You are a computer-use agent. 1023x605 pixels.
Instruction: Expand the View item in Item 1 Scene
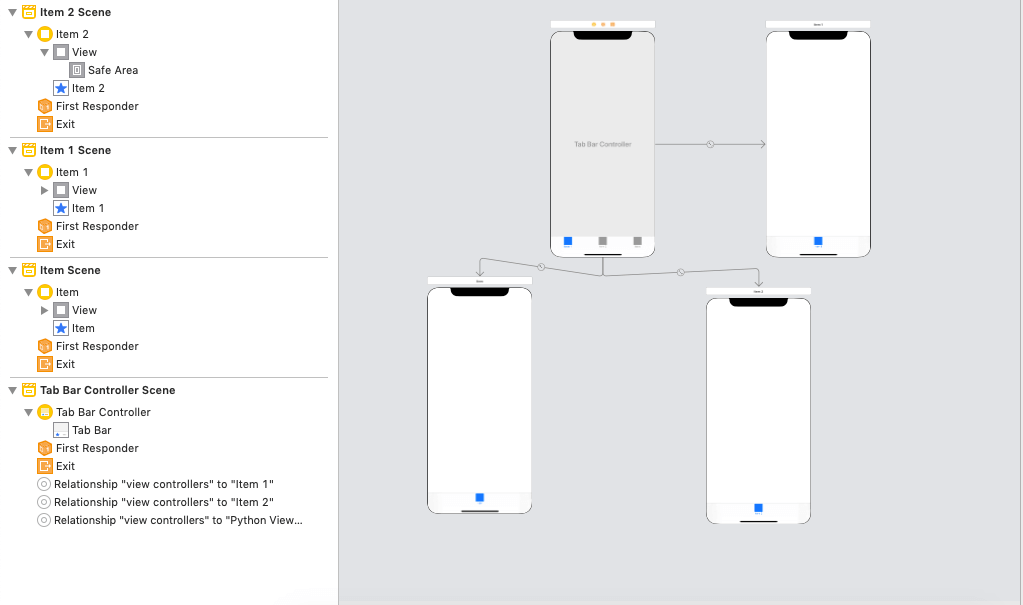pos(44,190)
